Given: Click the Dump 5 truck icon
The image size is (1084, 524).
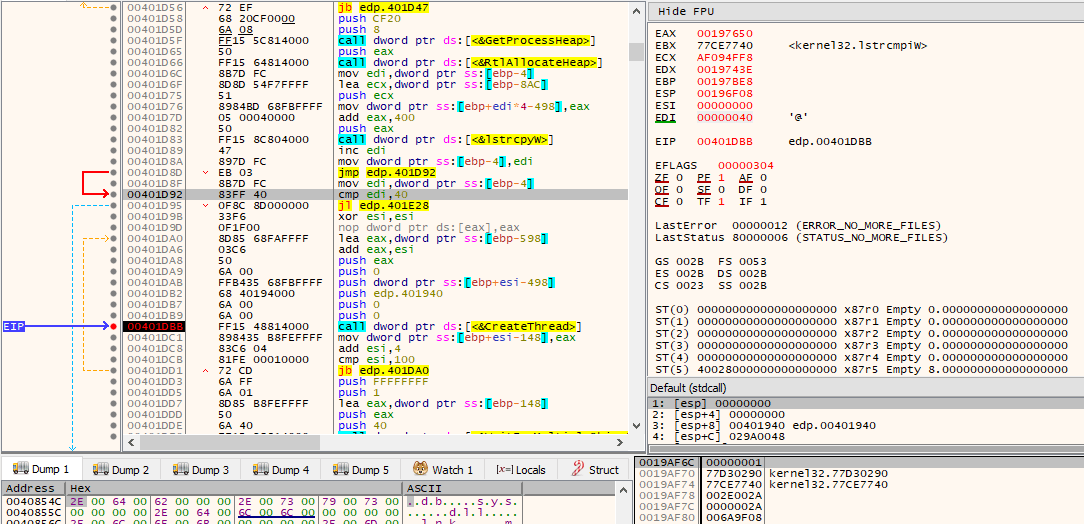Looking at the screenshot, I should pos(341,469).
